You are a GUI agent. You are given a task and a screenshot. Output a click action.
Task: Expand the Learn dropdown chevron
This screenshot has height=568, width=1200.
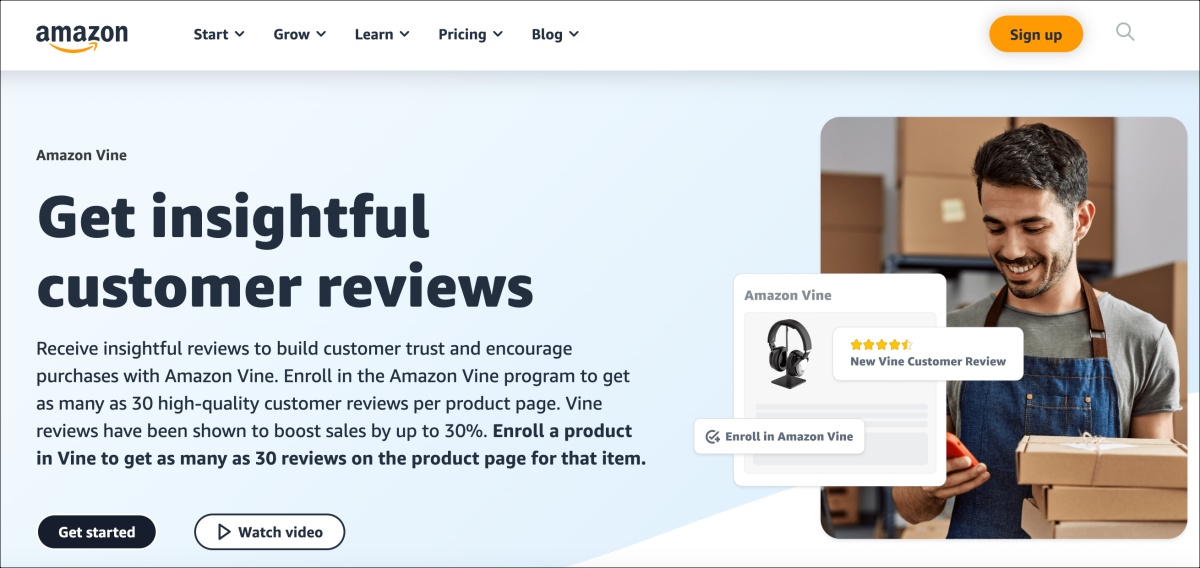[404, 34]
